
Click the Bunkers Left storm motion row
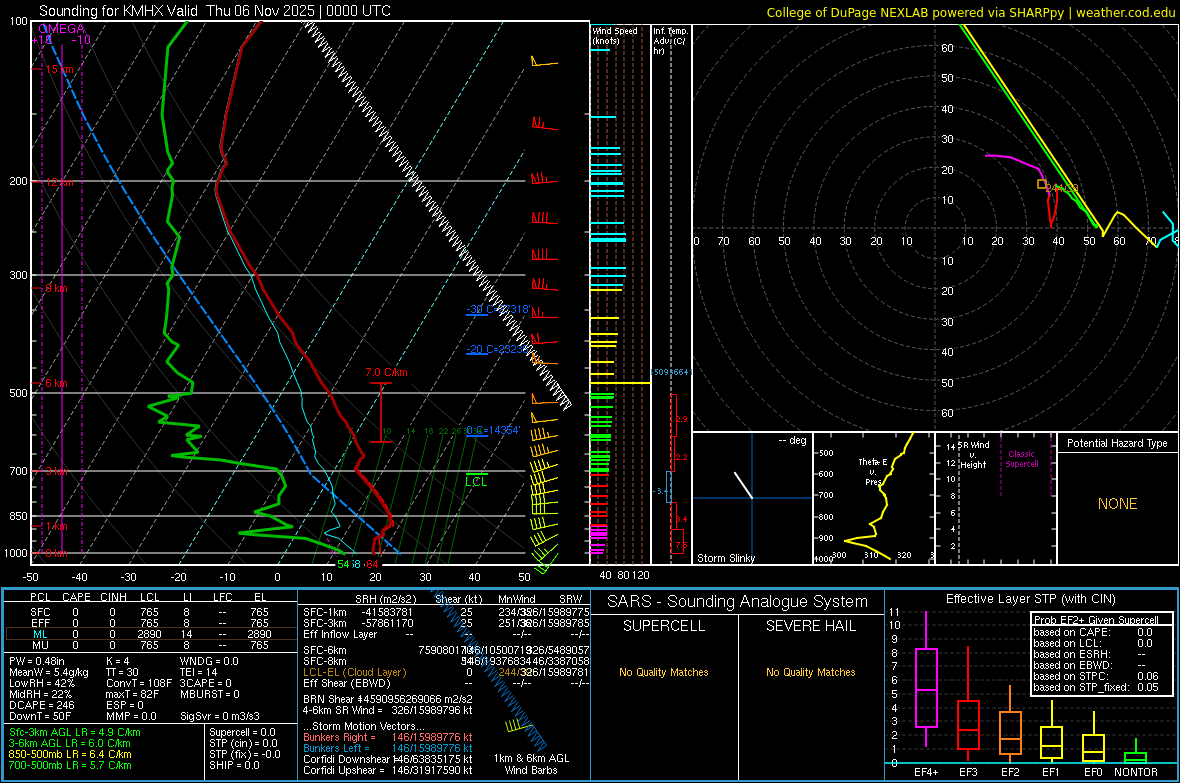388,748
